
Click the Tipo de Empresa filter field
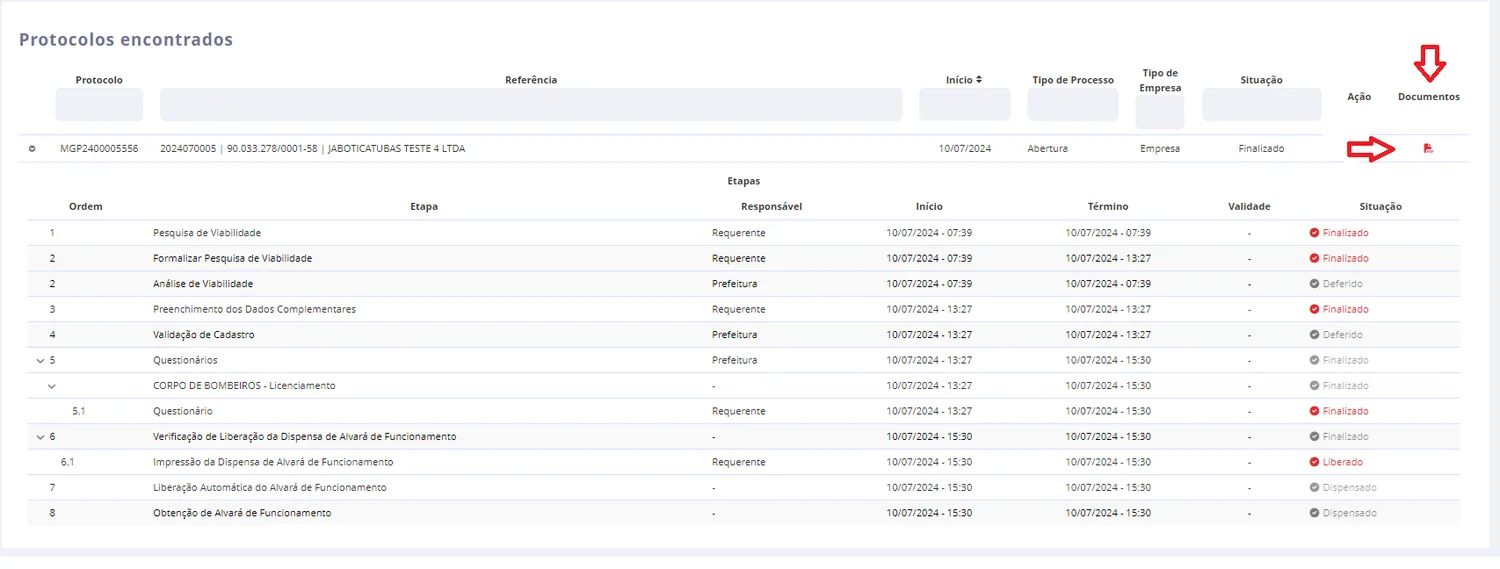(1160, 112)
